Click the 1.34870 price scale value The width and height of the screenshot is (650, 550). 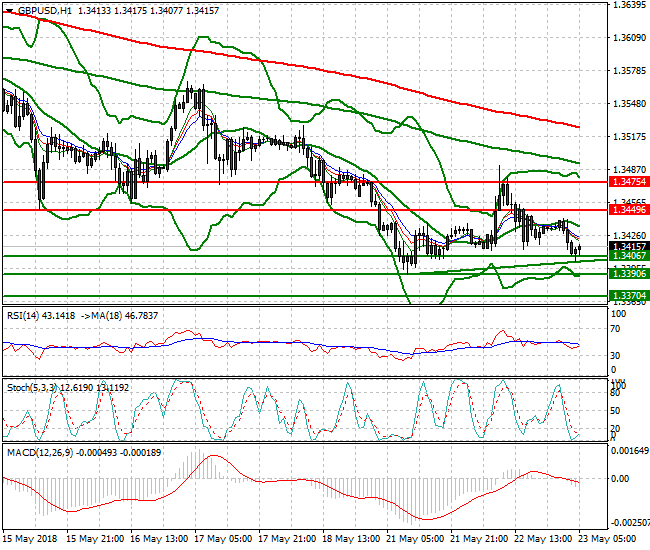629,170
